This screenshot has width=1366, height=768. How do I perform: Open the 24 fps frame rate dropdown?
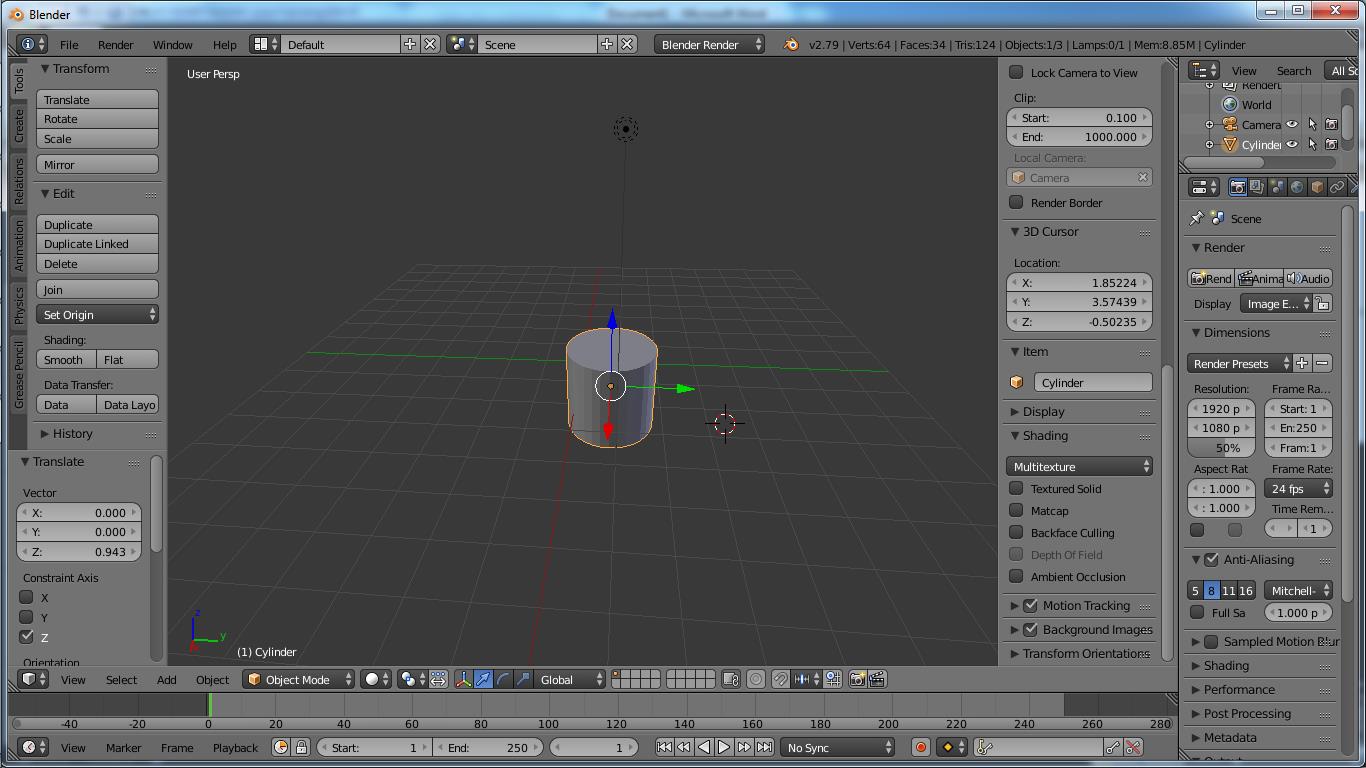[1298, 488]
